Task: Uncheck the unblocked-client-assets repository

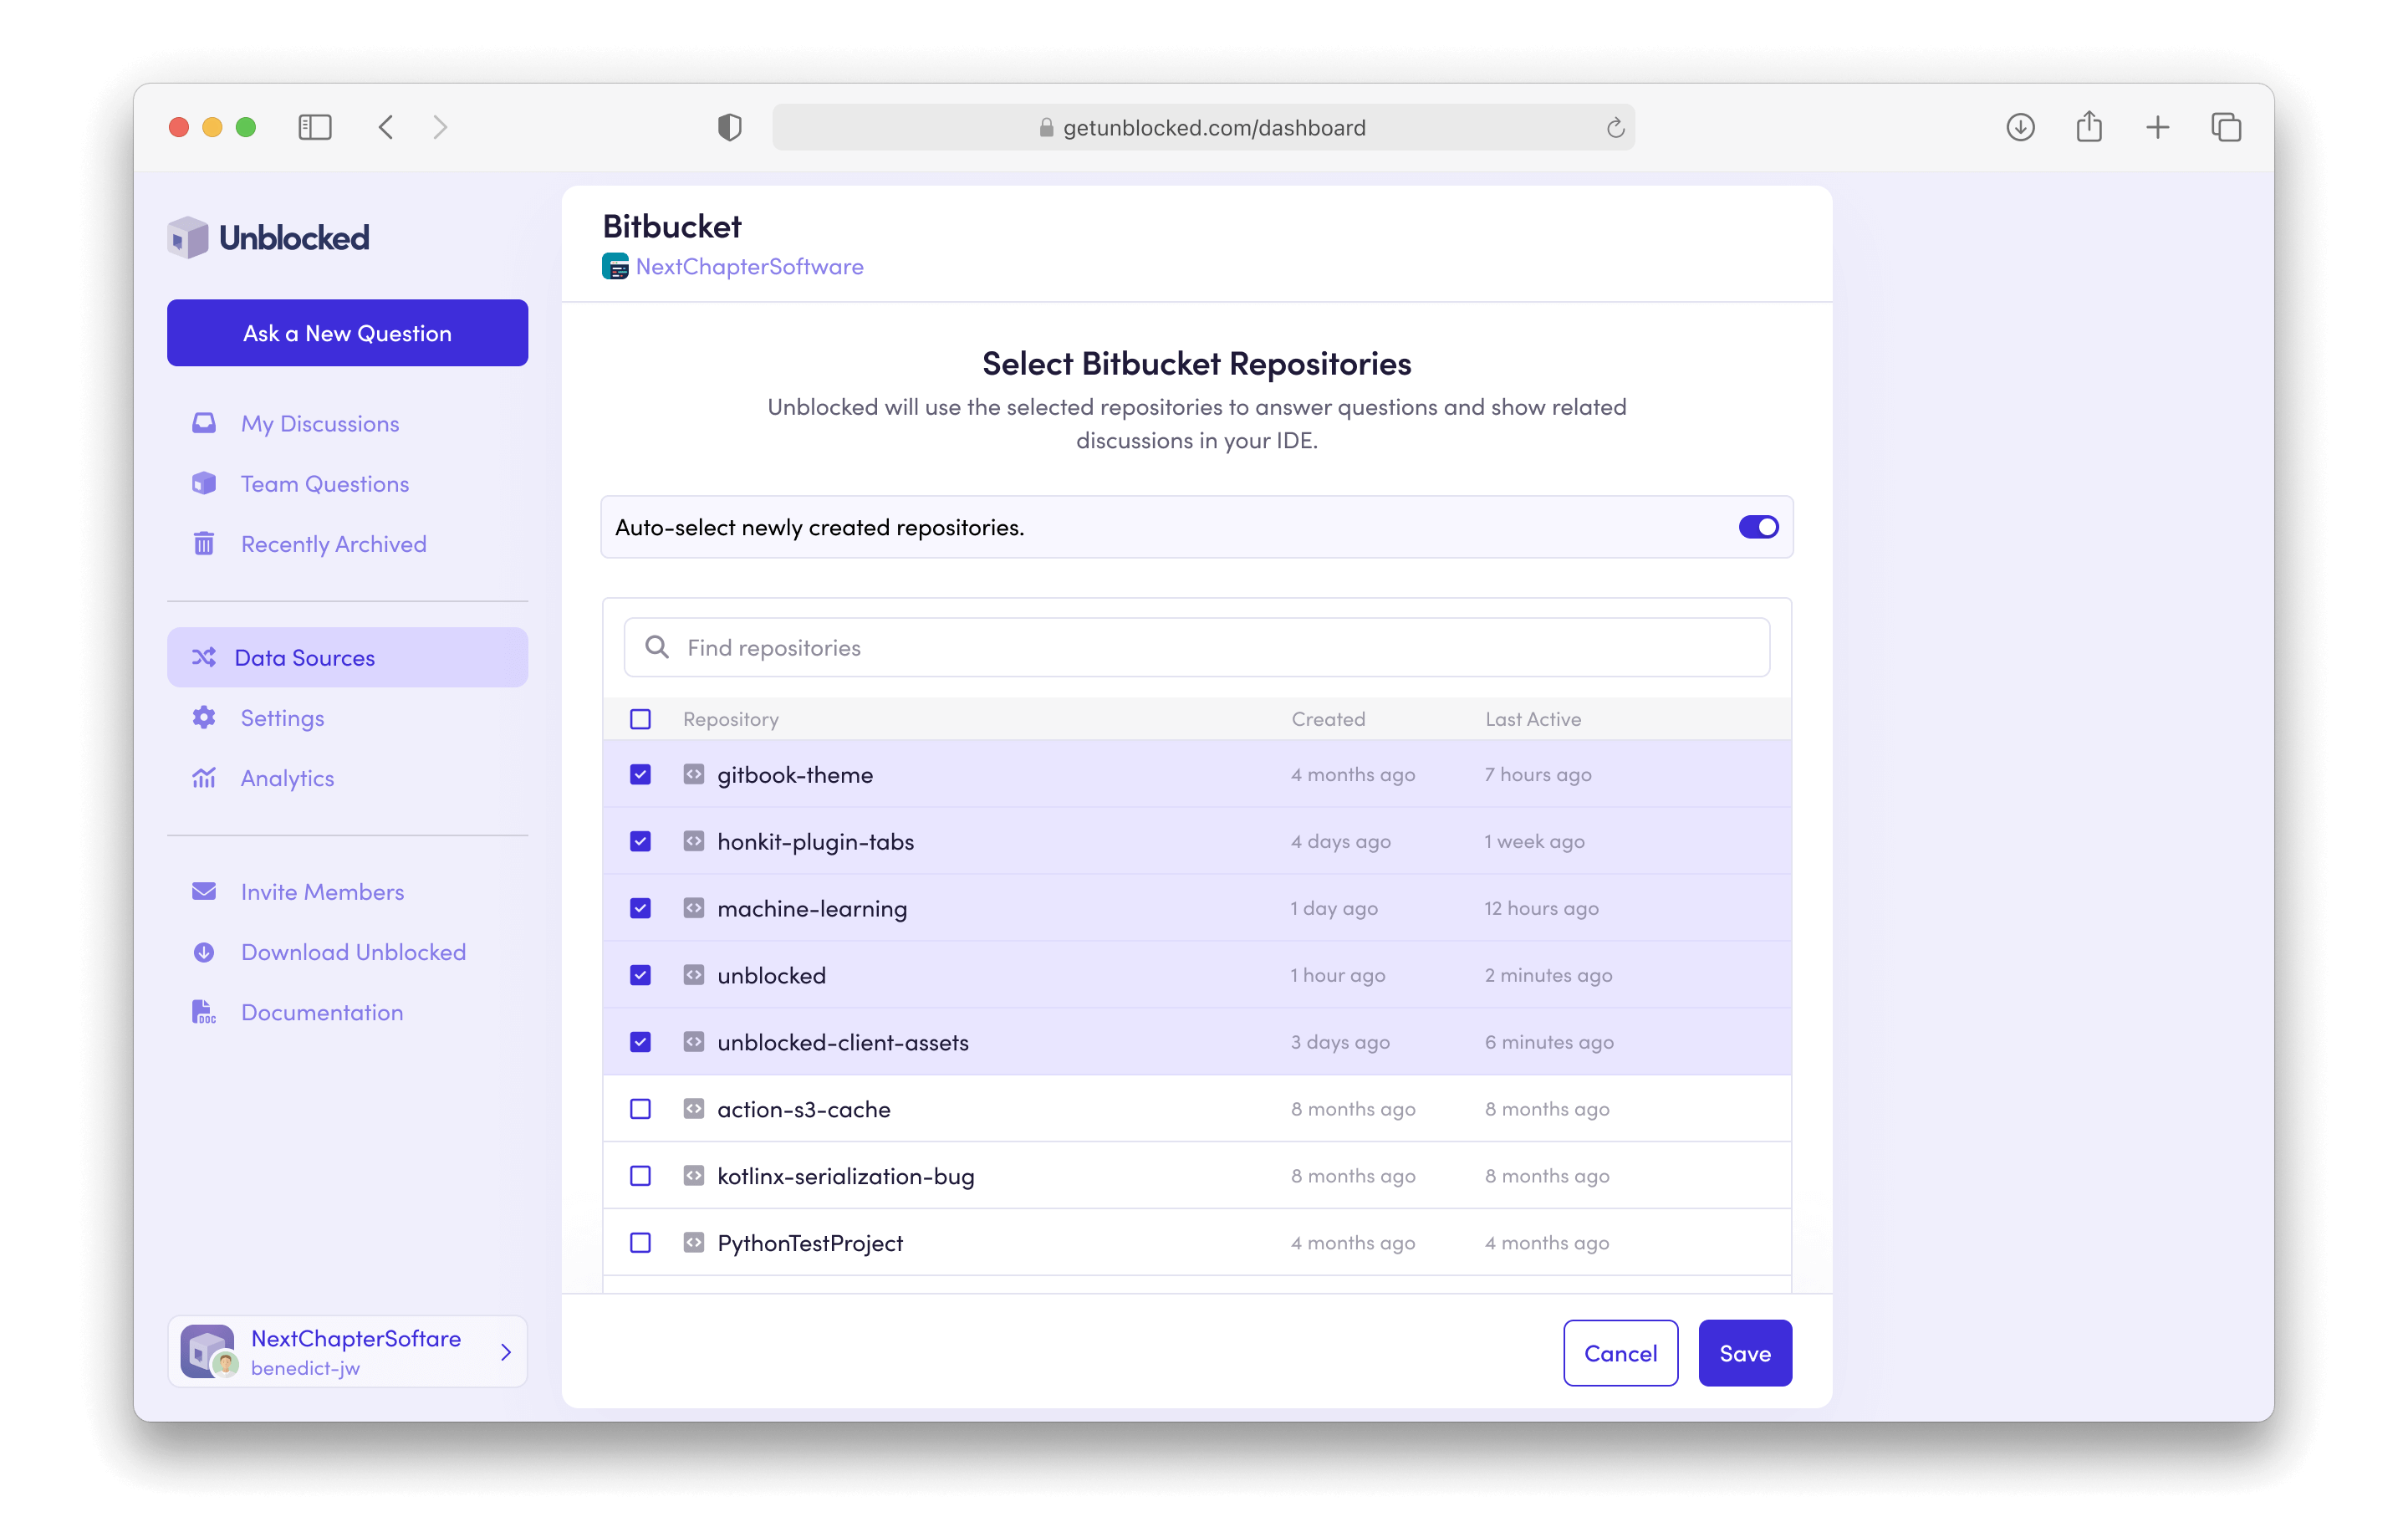Action: point(641,1042)
